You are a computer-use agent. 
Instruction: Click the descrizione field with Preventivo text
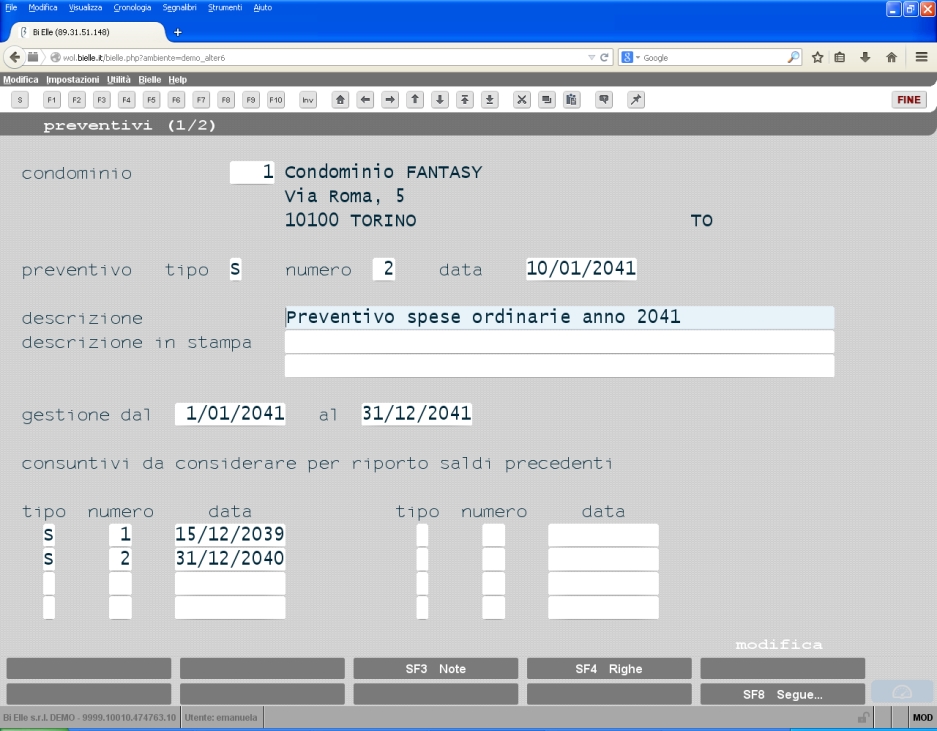coord(559,317)
